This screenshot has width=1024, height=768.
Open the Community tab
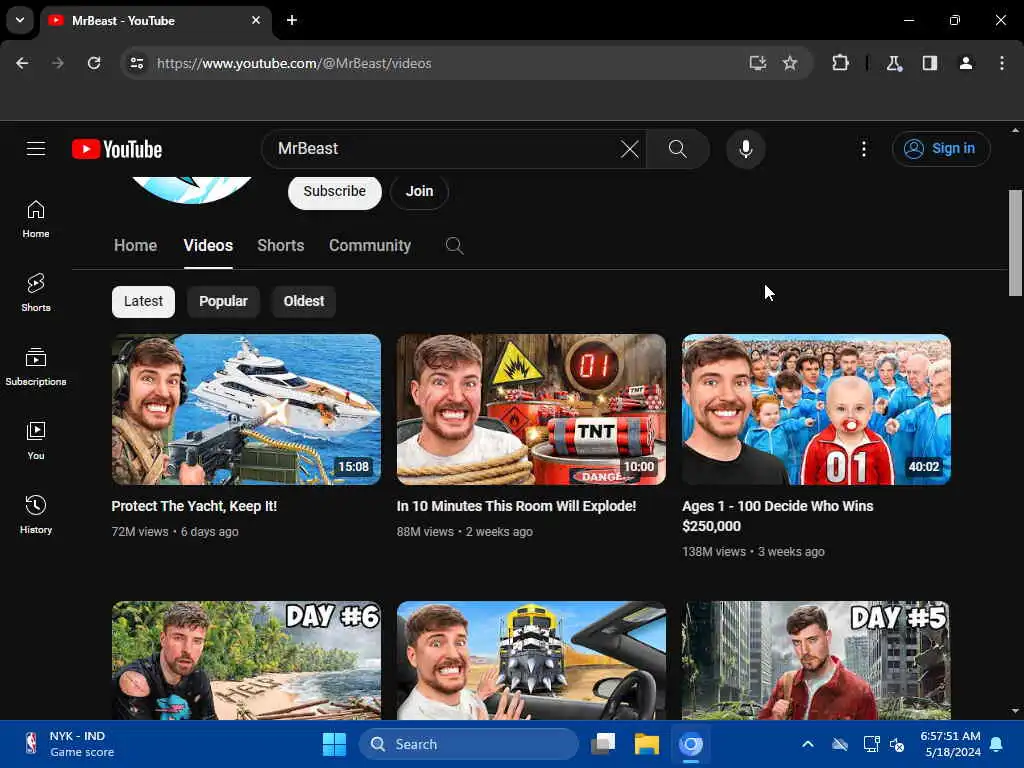point(370,246)
